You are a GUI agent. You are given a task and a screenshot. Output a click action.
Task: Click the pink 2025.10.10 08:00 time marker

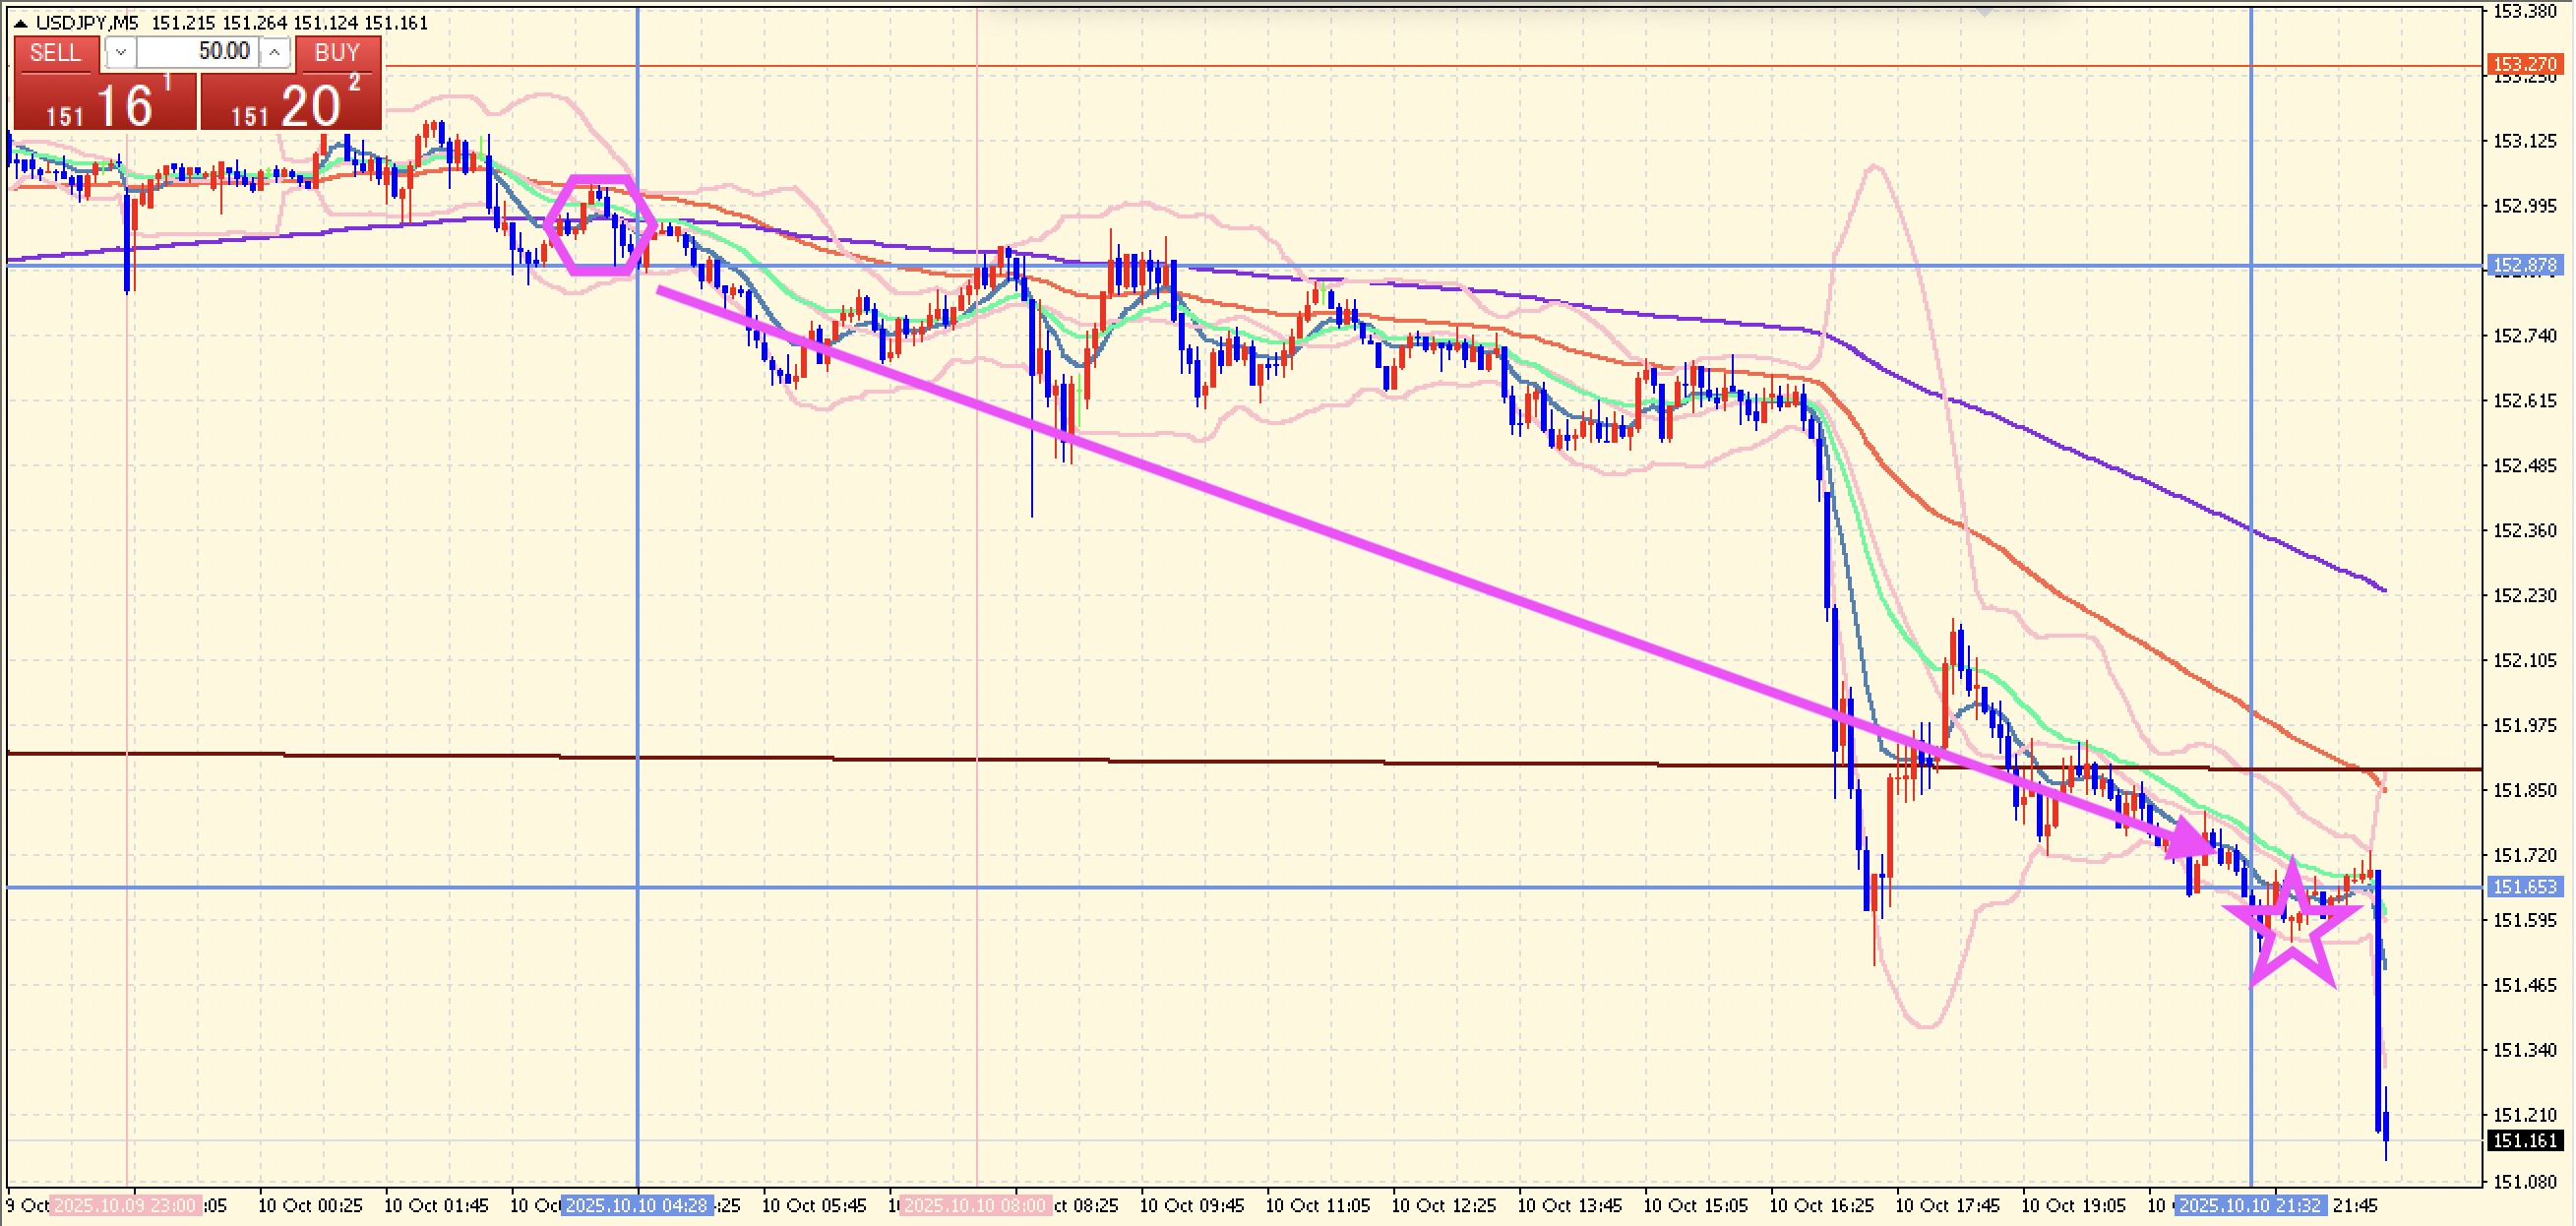coord(976,1206)
